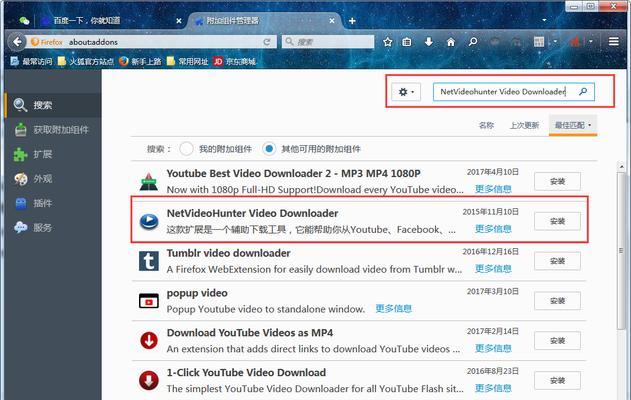The height and width of the screenshot is (400, 631).
Task: Open the 最佳匹配 sort dropdown
Action: [573, 125]
